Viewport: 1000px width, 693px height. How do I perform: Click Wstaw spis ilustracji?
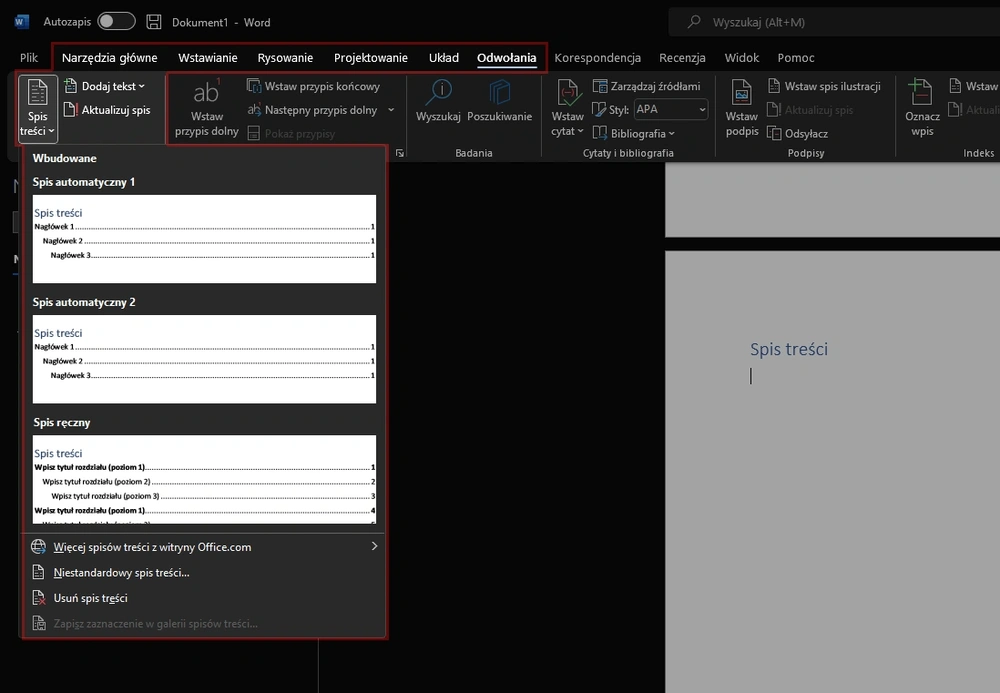tap(824, 86)
